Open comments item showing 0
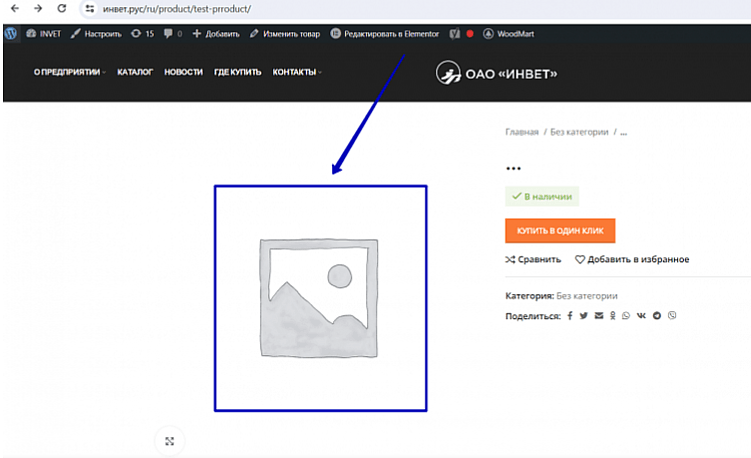751x458 pixels. point(173,34)
